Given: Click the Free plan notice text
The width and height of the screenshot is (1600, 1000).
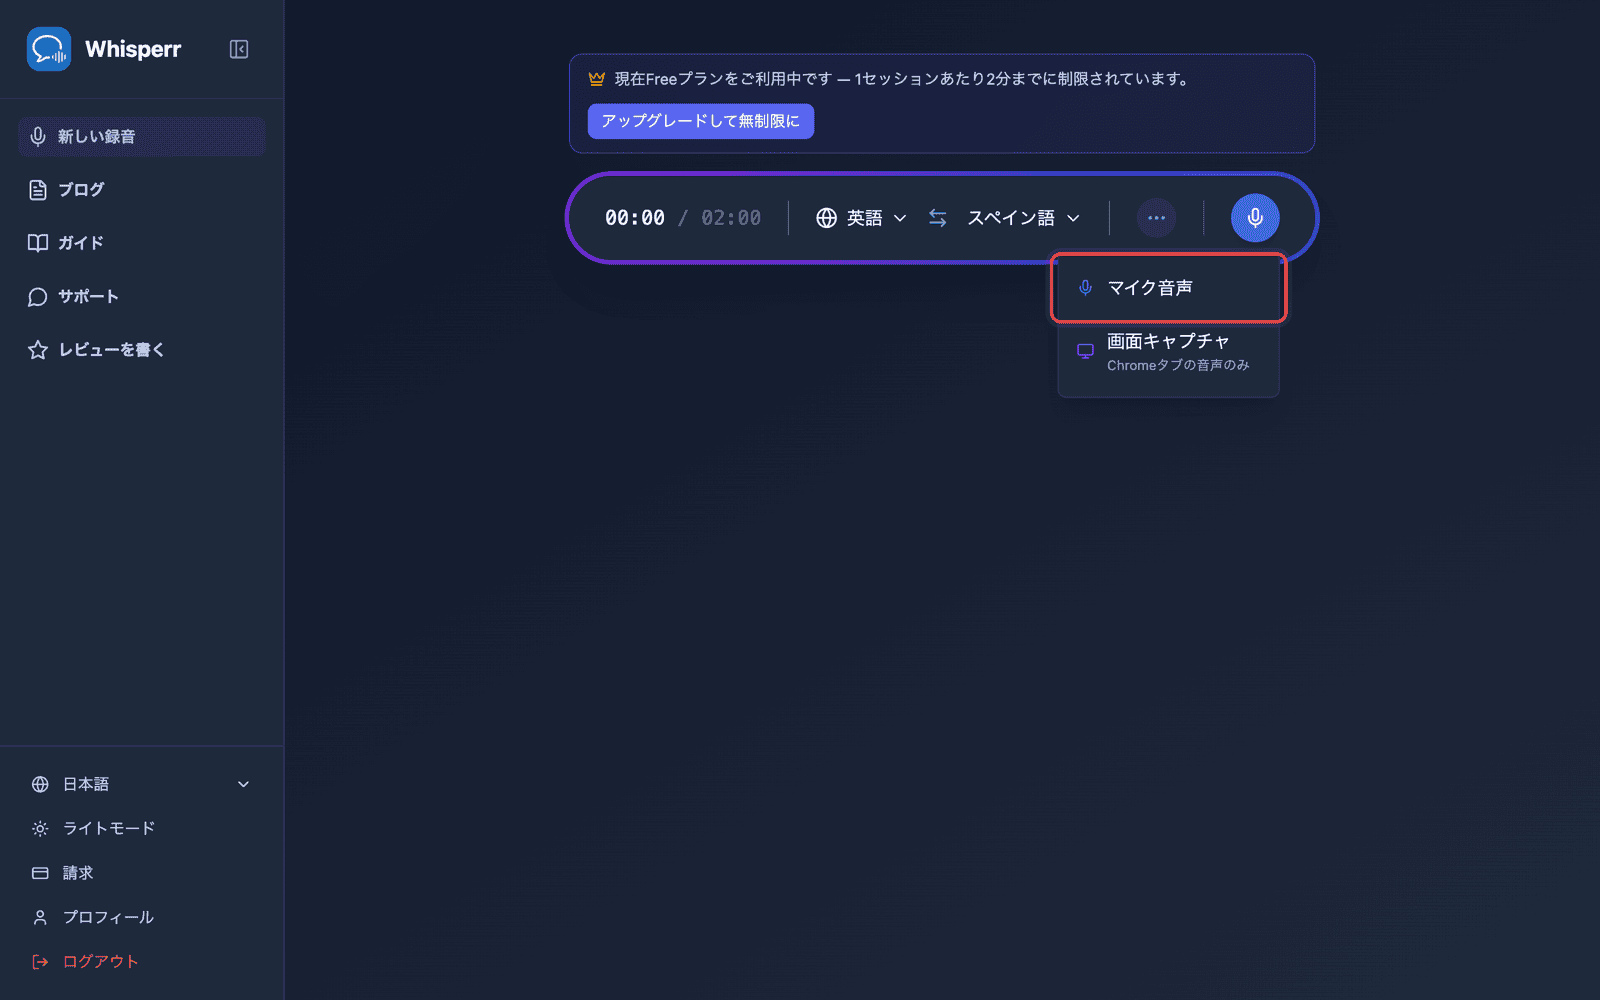Looking at the screenshot, I should [x=902, y=79].
